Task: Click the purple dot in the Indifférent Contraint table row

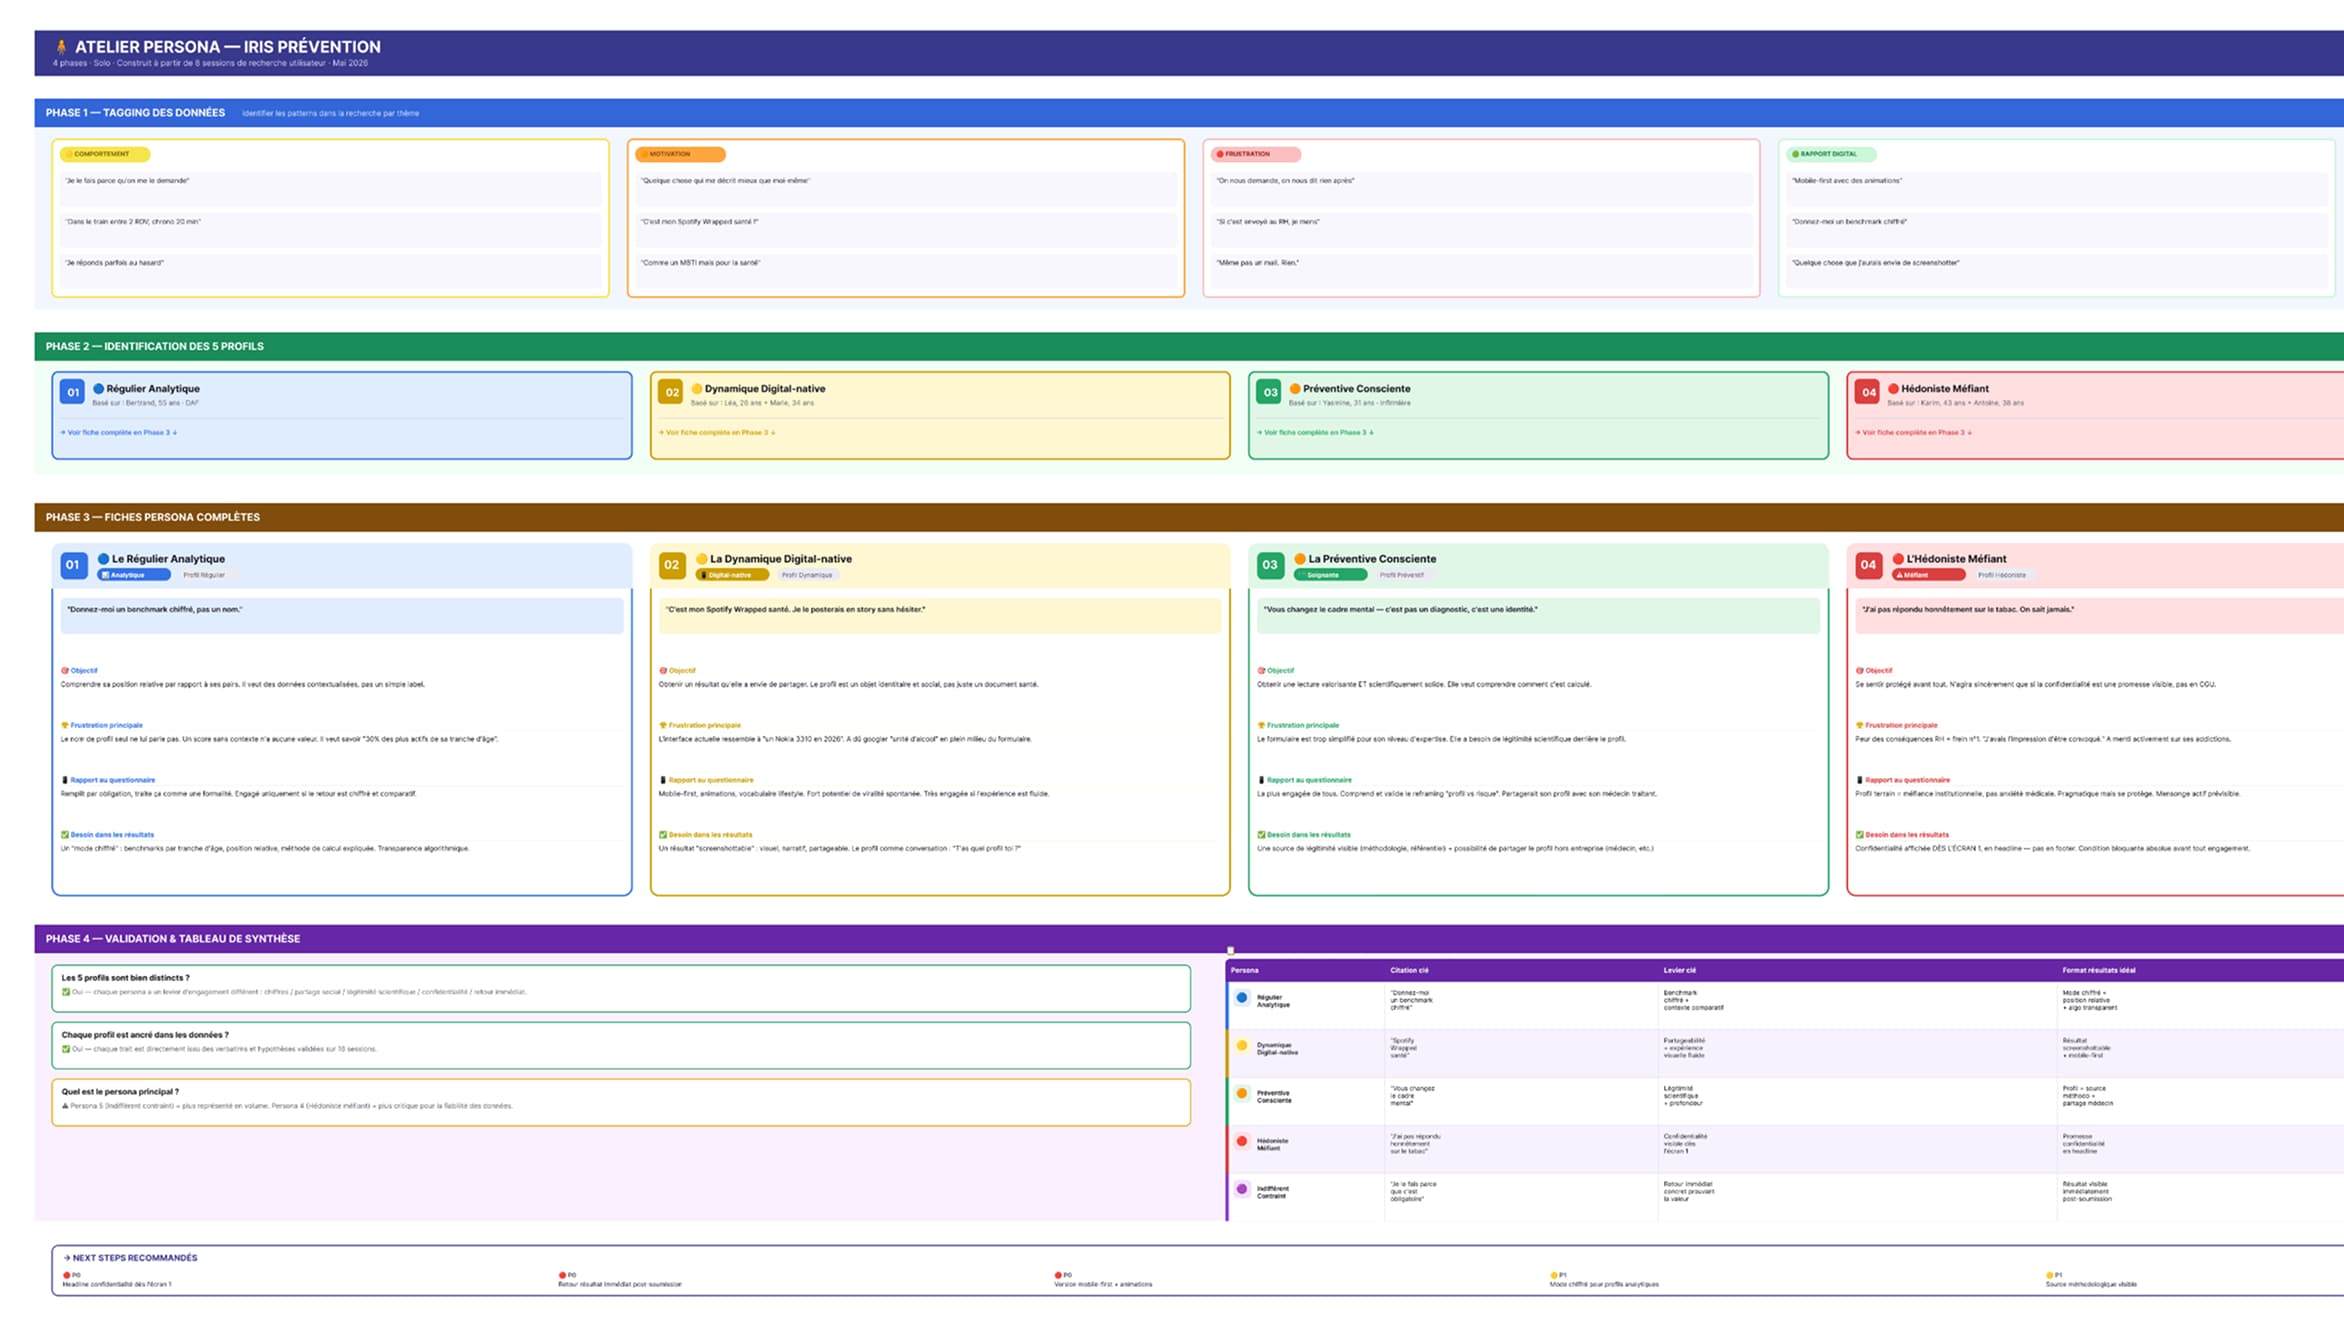Action: (1242, 1189)
